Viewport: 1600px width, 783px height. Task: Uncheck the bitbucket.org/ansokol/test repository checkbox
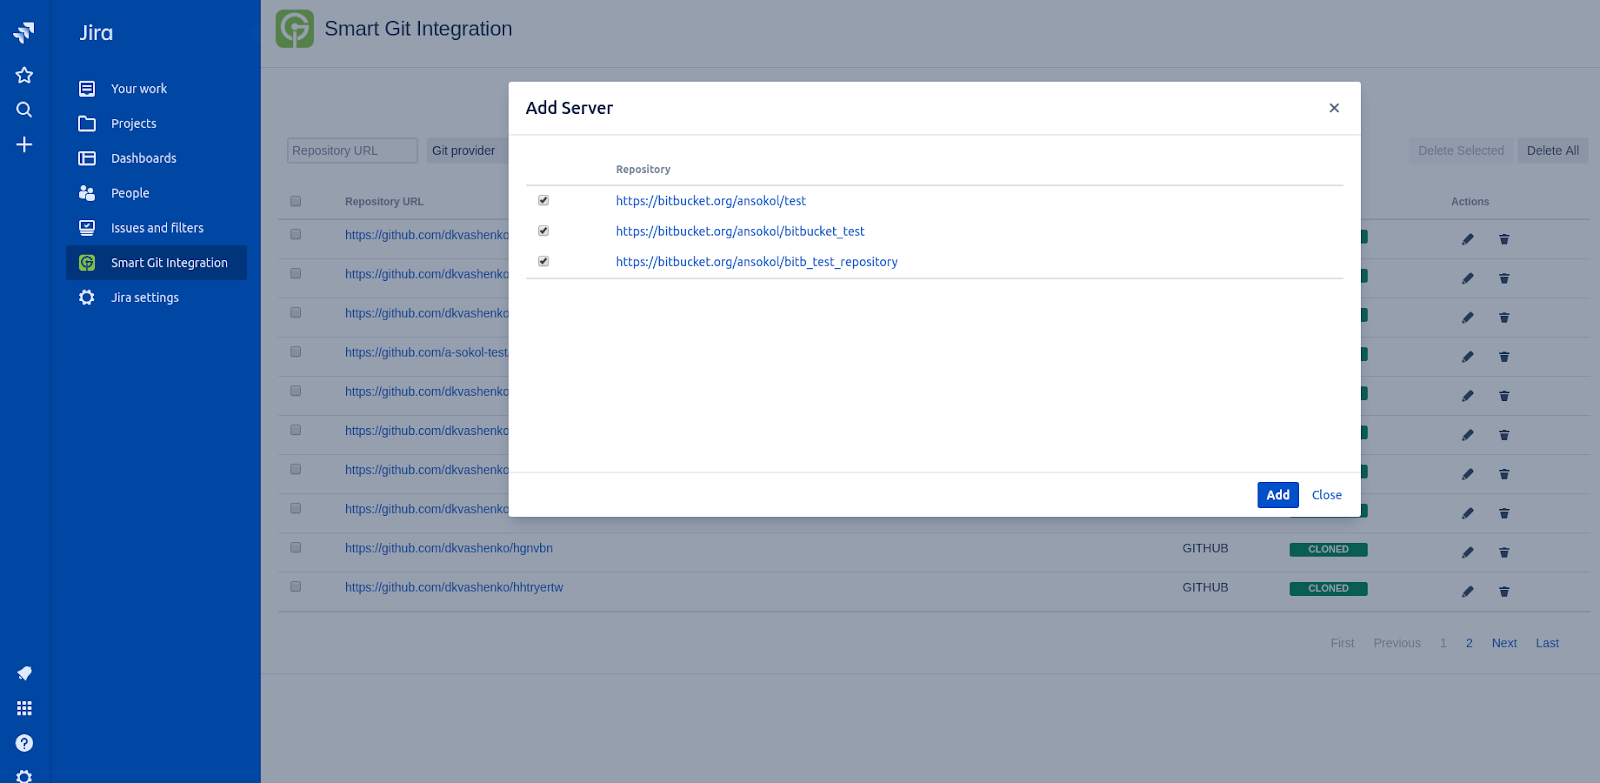543,200
